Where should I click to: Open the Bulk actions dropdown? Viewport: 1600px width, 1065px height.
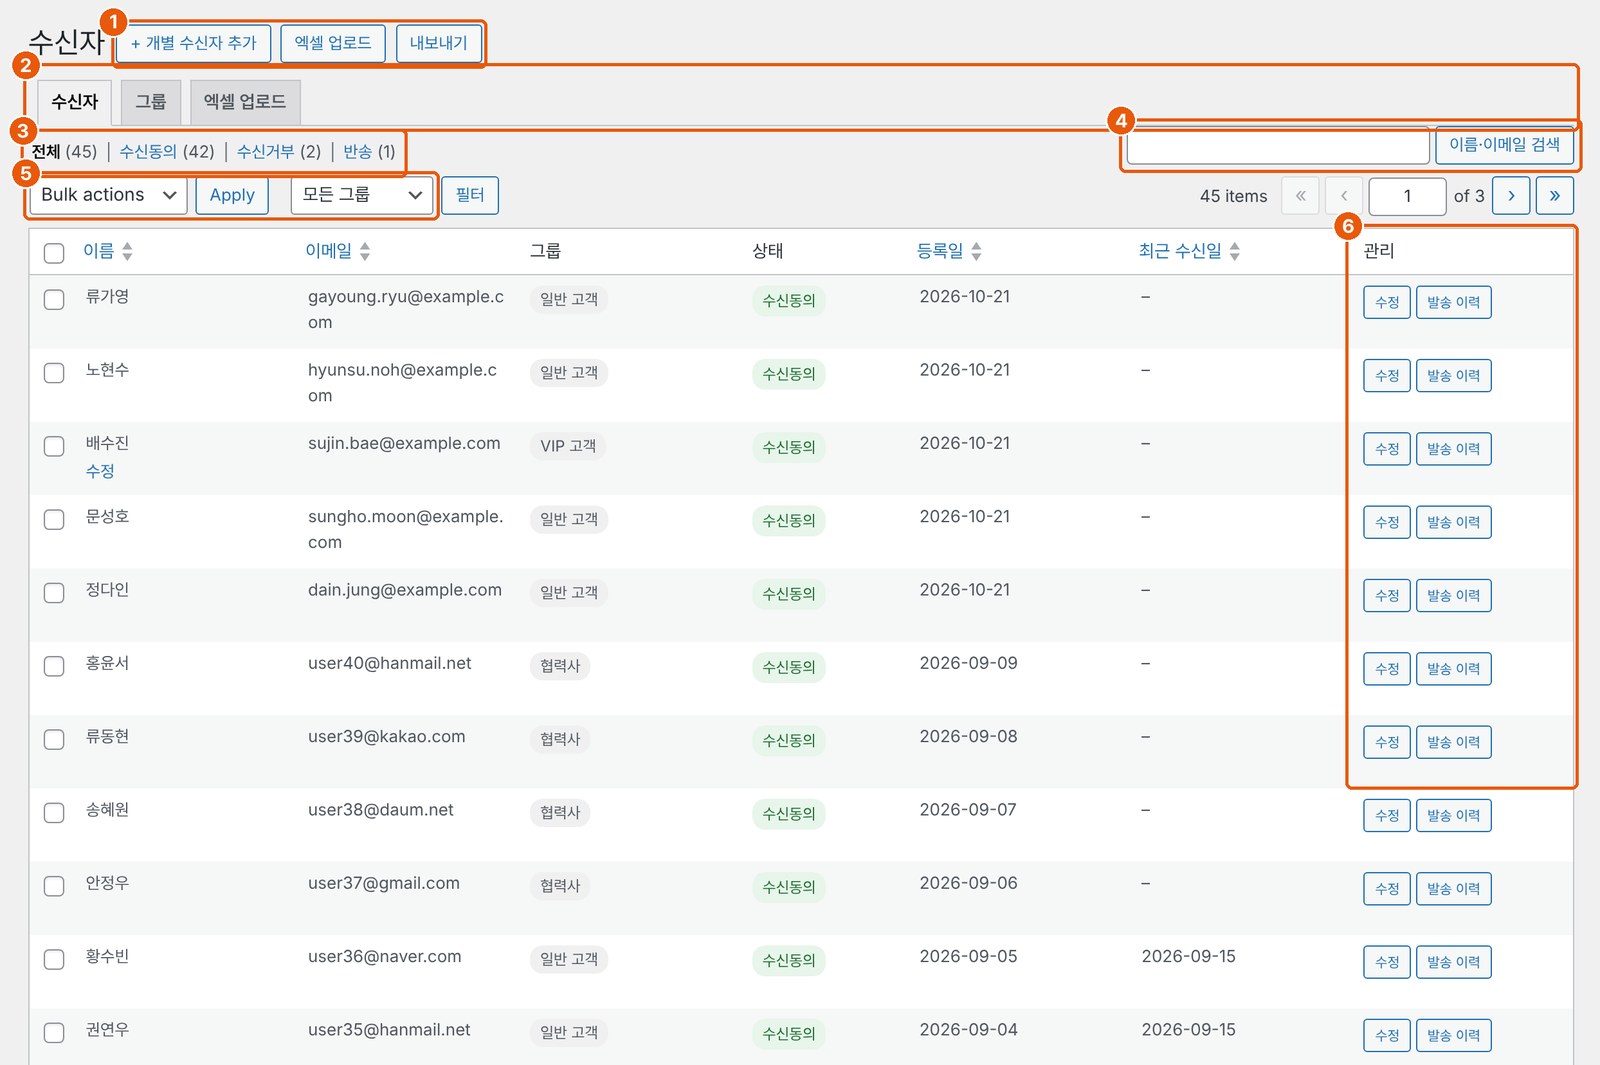(108, 195)
